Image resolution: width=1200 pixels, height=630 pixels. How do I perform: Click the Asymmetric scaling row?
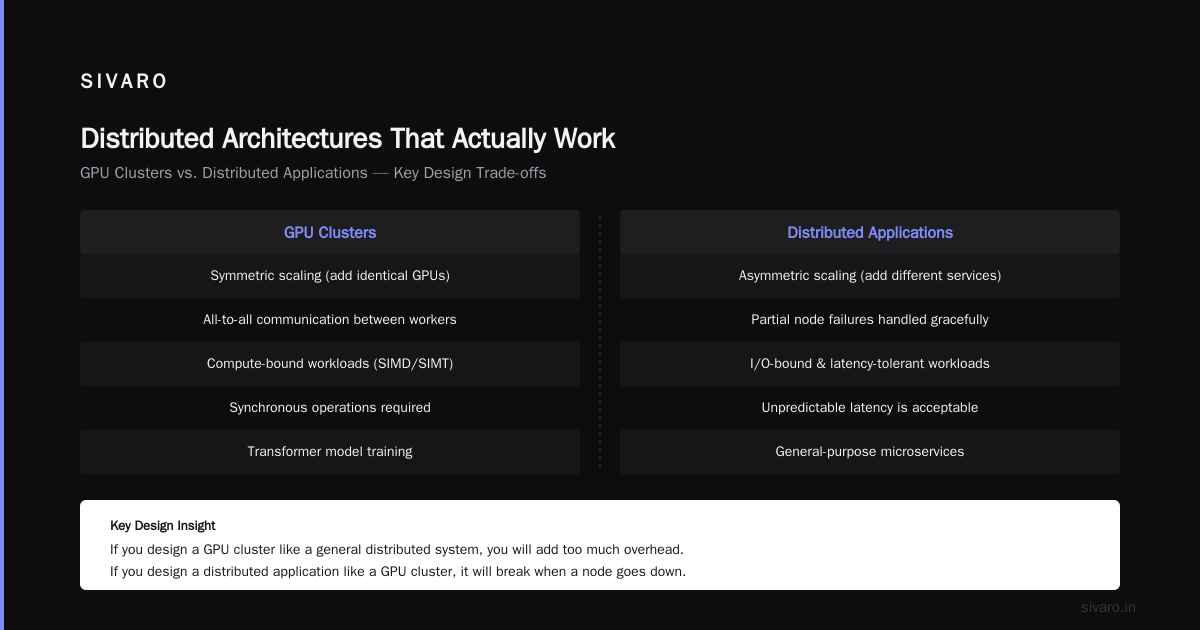point(870,276)
